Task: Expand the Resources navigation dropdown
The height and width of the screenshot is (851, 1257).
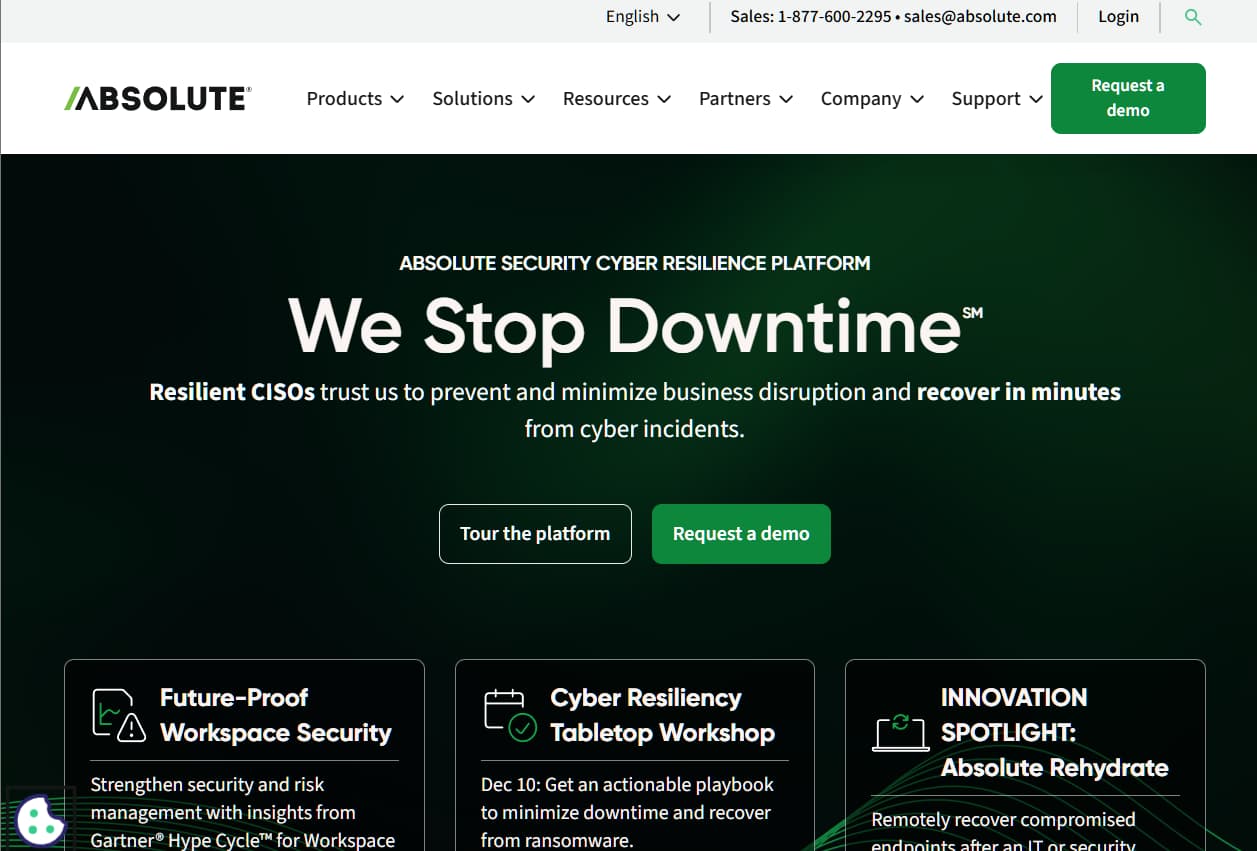Action: coord(616,98)
